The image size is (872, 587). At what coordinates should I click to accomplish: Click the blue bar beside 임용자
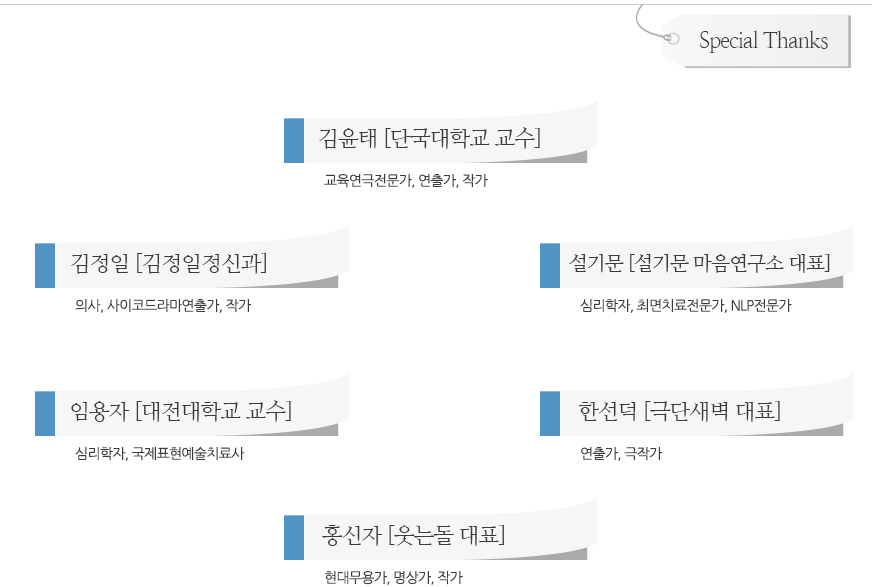44,414
